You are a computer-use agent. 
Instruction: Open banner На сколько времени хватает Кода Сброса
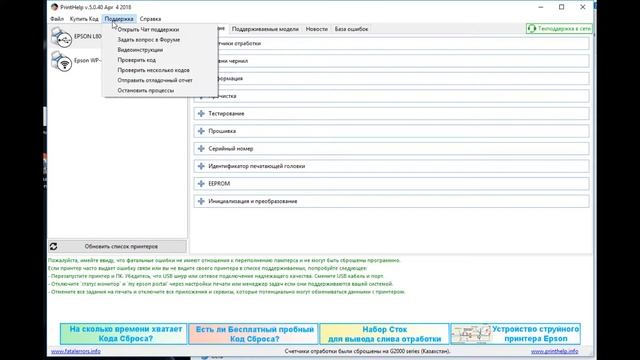pos(124,334)
